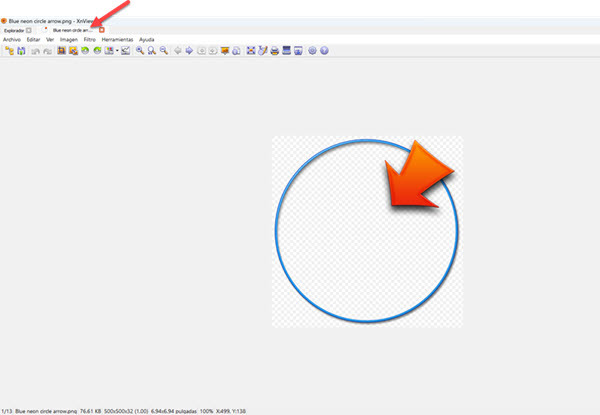The height and width of the screenshot is (415, 600).
Task: Click the scanner acquire icon
Action: click(x=286, y=50)
